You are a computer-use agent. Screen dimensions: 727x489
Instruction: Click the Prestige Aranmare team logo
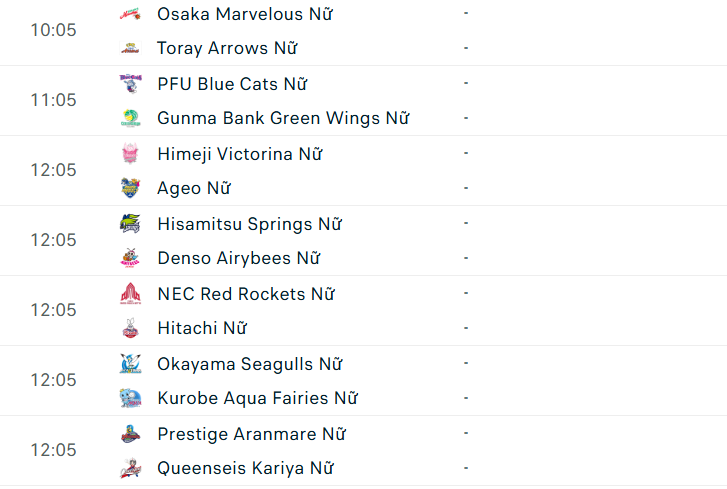point(130,434)
